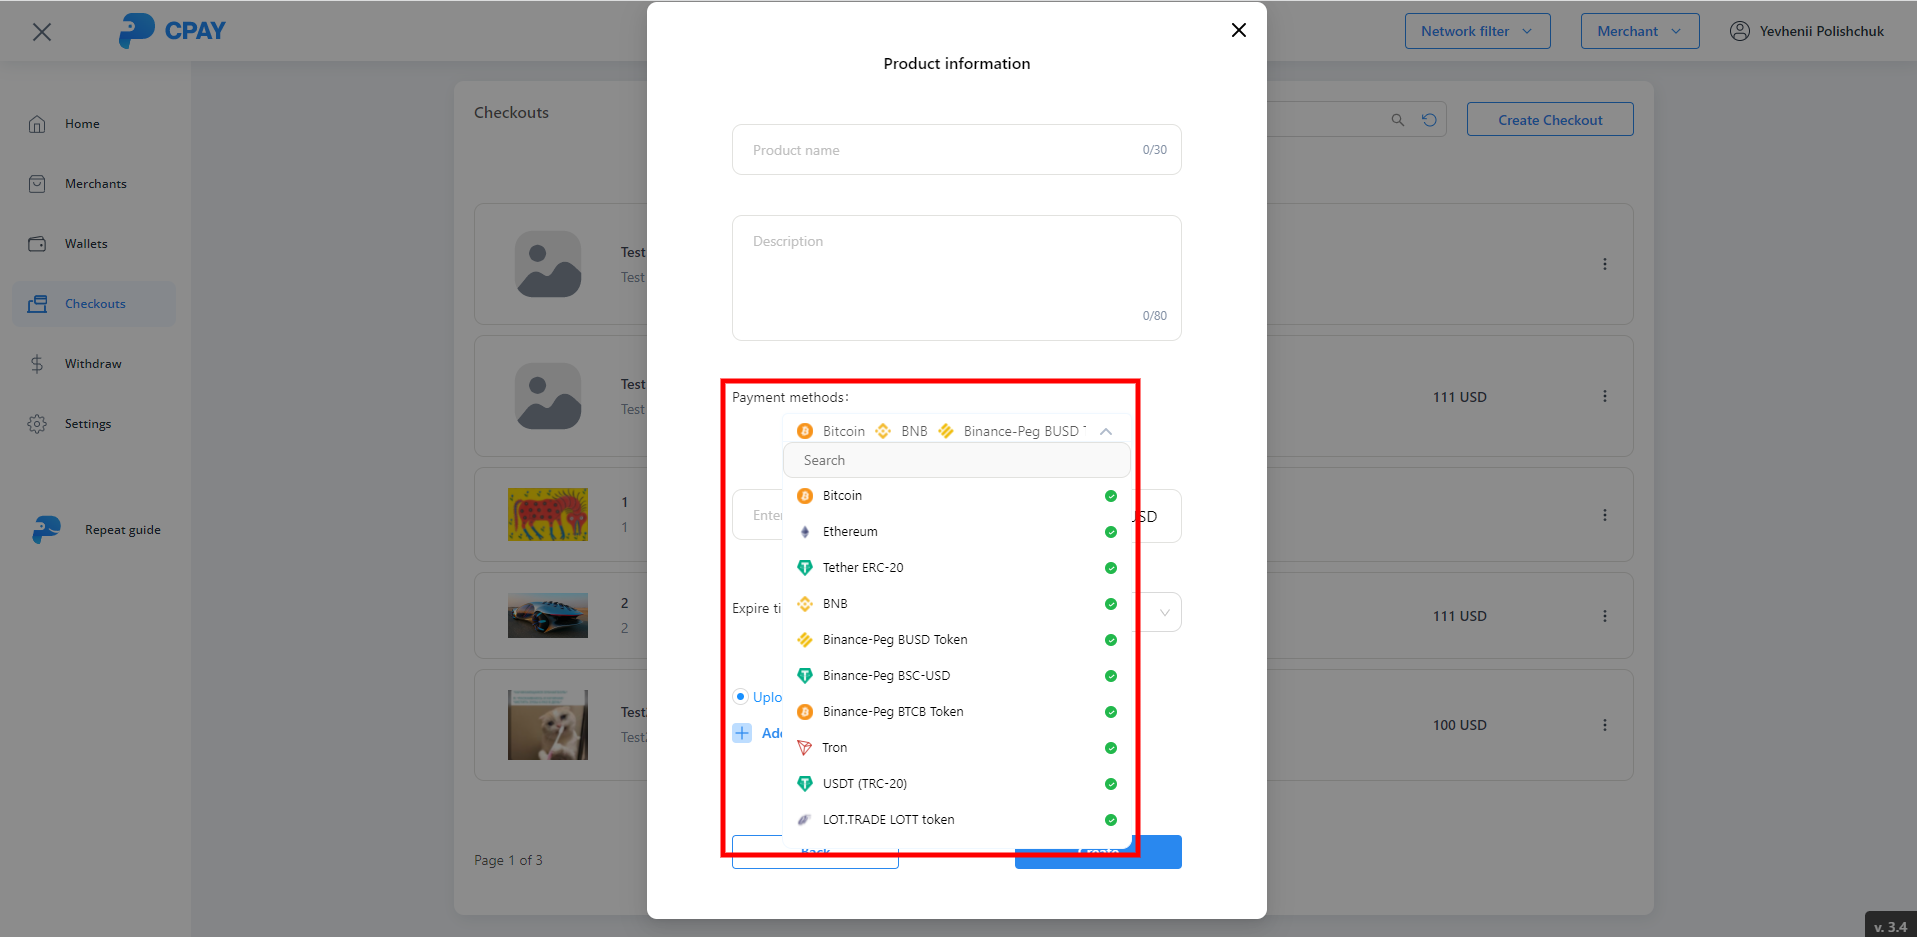Viewport: 1917px width, 937px height.
Task: Open the Network filter dropdown
Action: pos(1476,31)
